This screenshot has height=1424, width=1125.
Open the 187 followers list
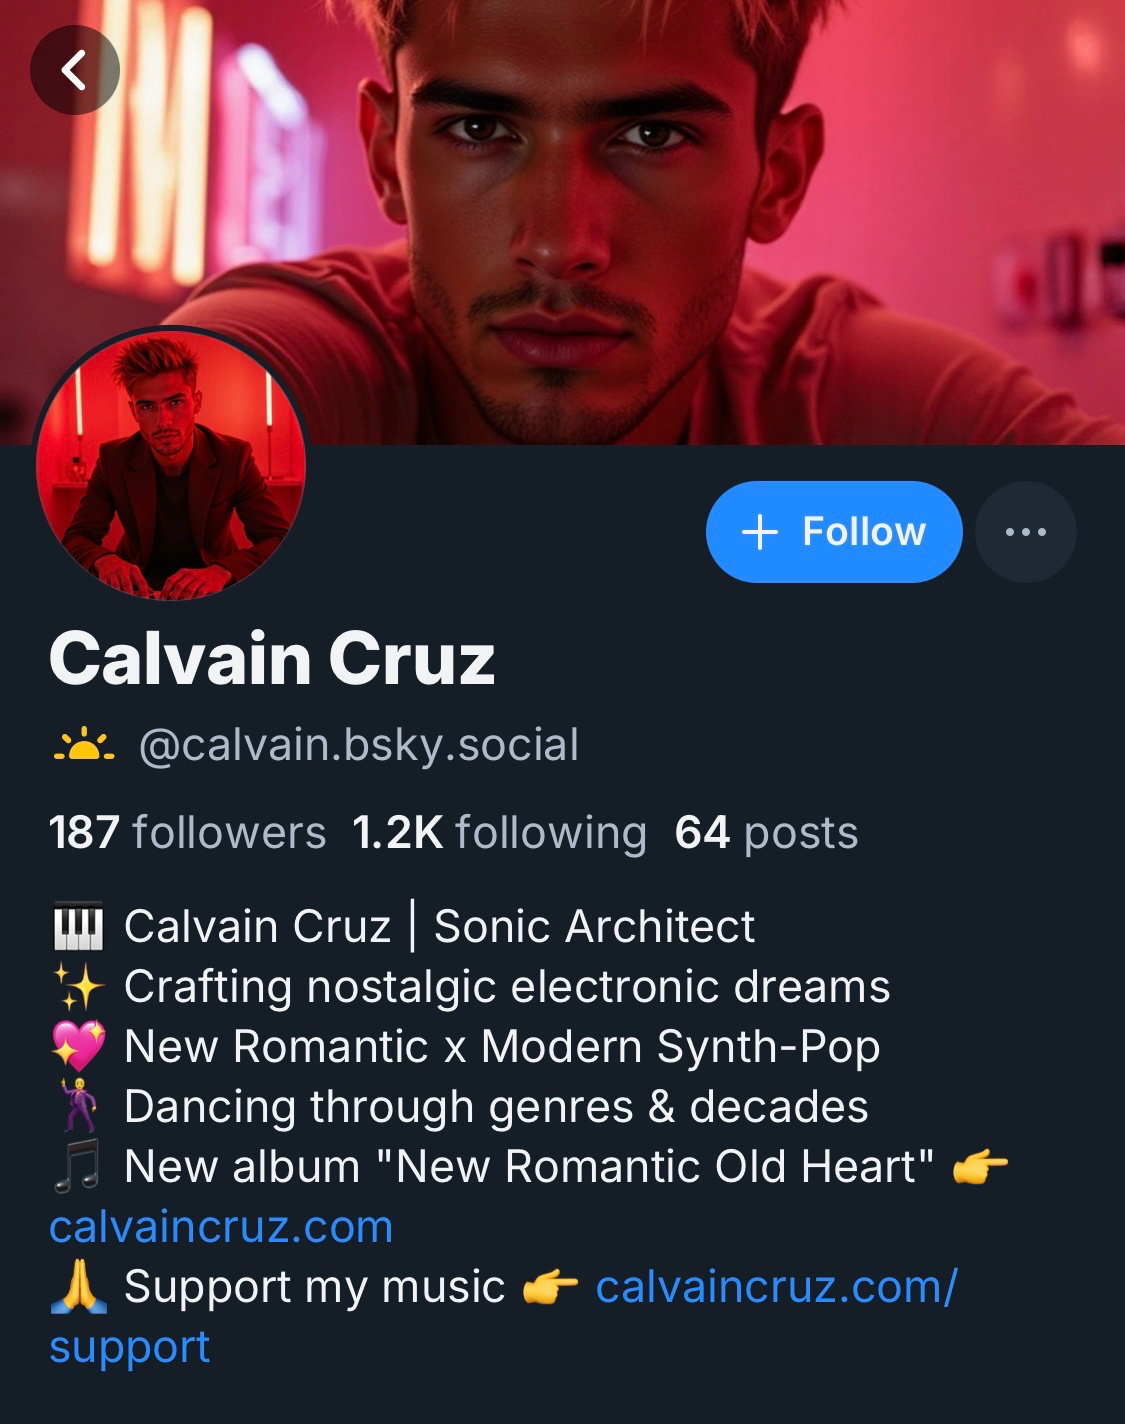[x=187, y=832]
